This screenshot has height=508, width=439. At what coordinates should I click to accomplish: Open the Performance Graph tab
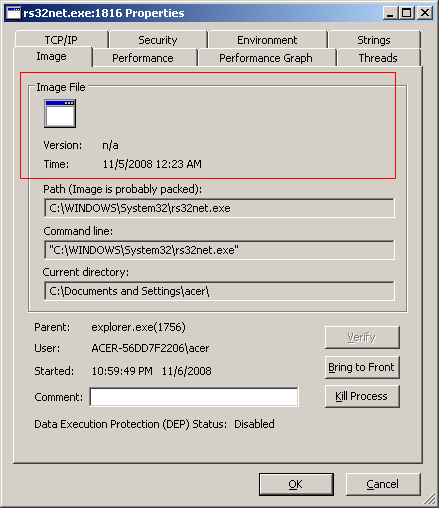point(266,58)
